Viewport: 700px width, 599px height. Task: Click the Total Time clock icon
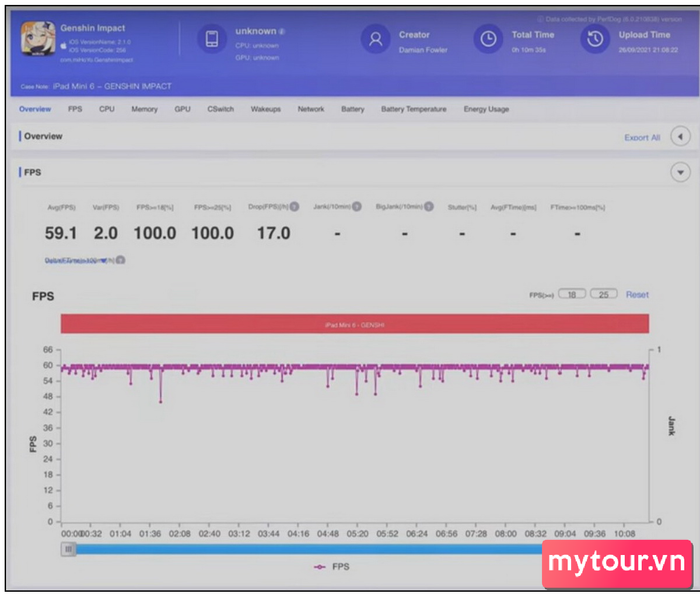click(488, 40)
